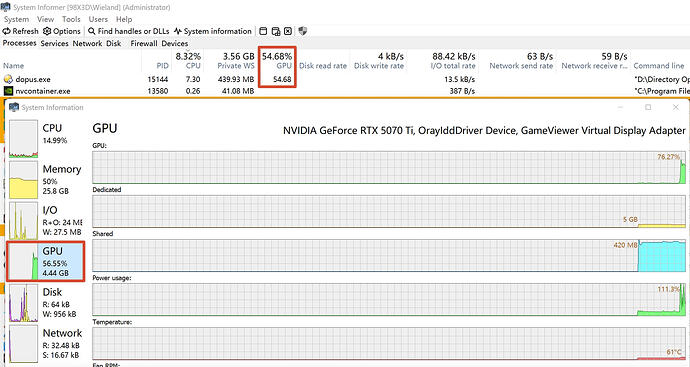Open the Help menu
690x367 pixels.
pos(124,19)
